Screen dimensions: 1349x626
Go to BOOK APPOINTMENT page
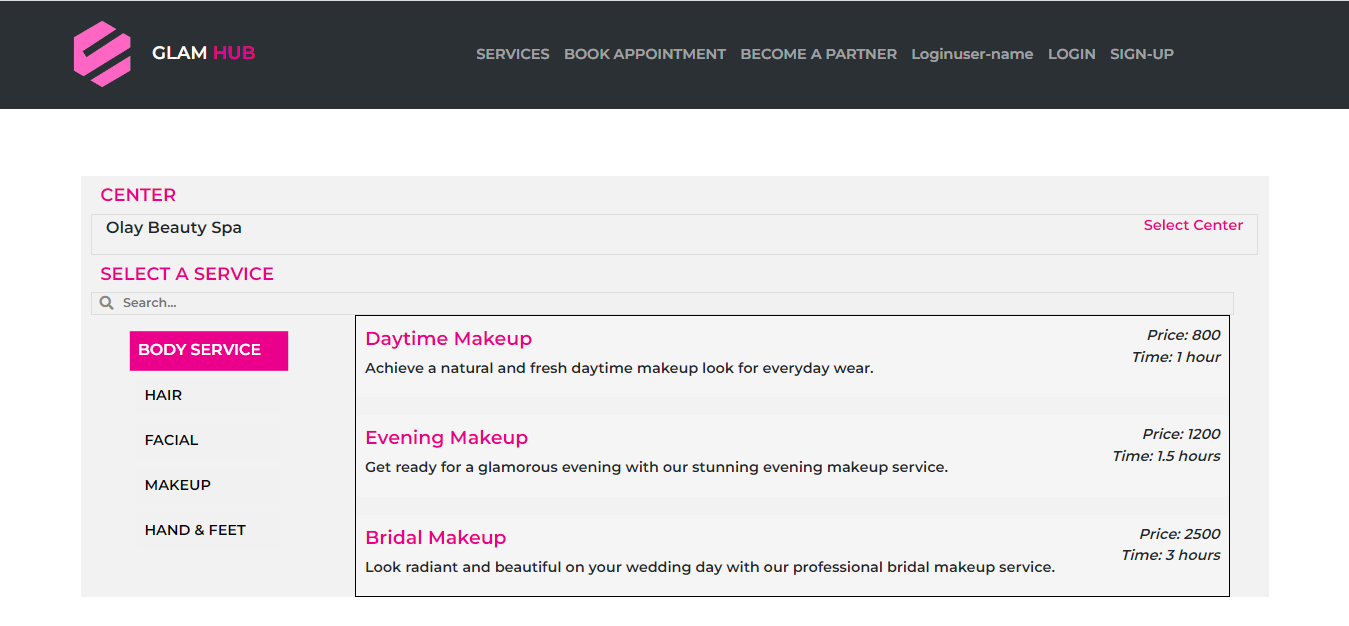[x=644, y=54]
